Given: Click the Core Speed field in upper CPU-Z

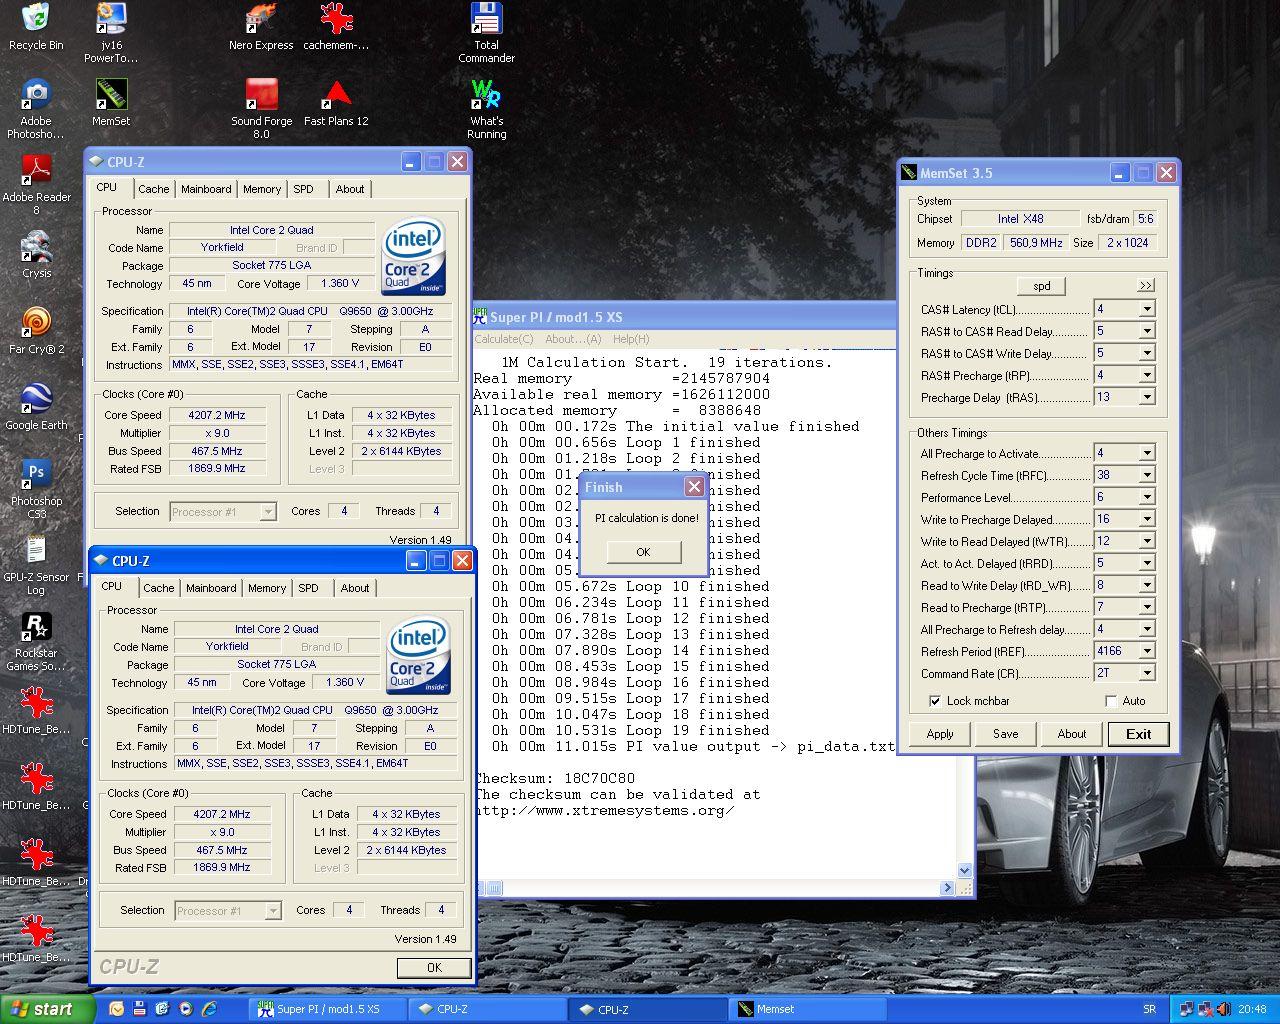Looking at the screenshot, I should [x=217, y=415].
